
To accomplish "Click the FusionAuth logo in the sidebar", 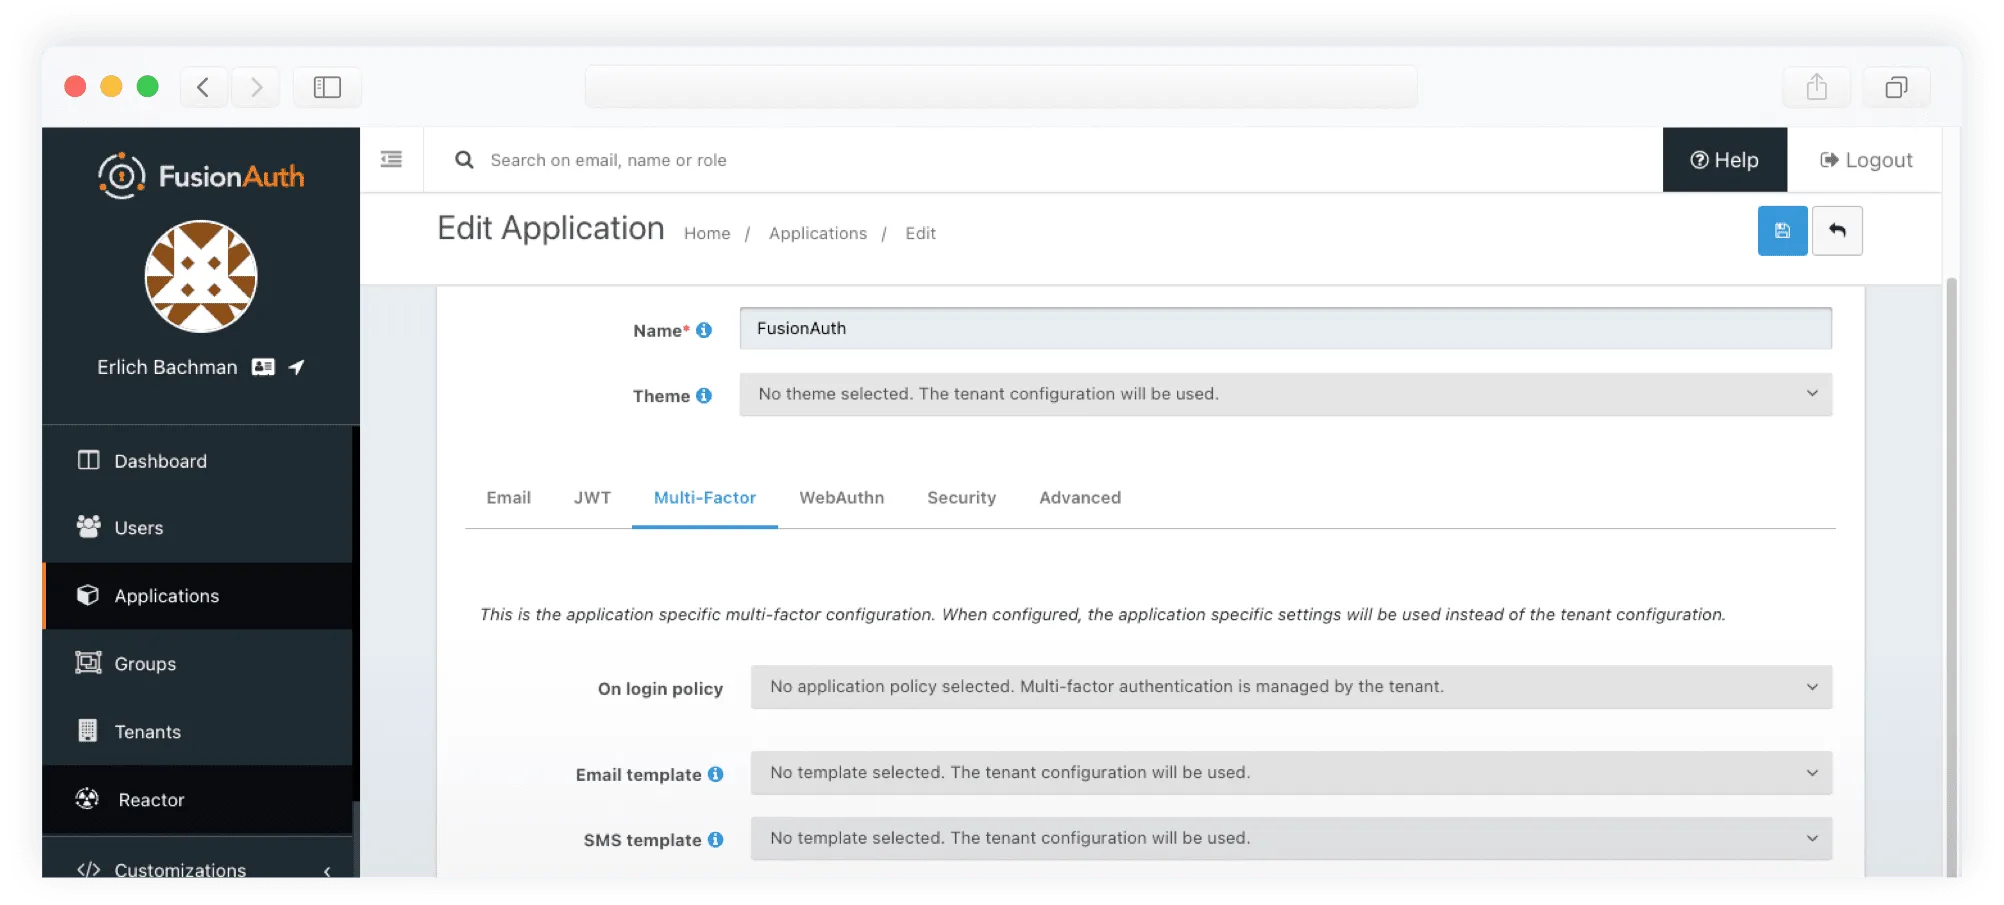I will [201, 176].
